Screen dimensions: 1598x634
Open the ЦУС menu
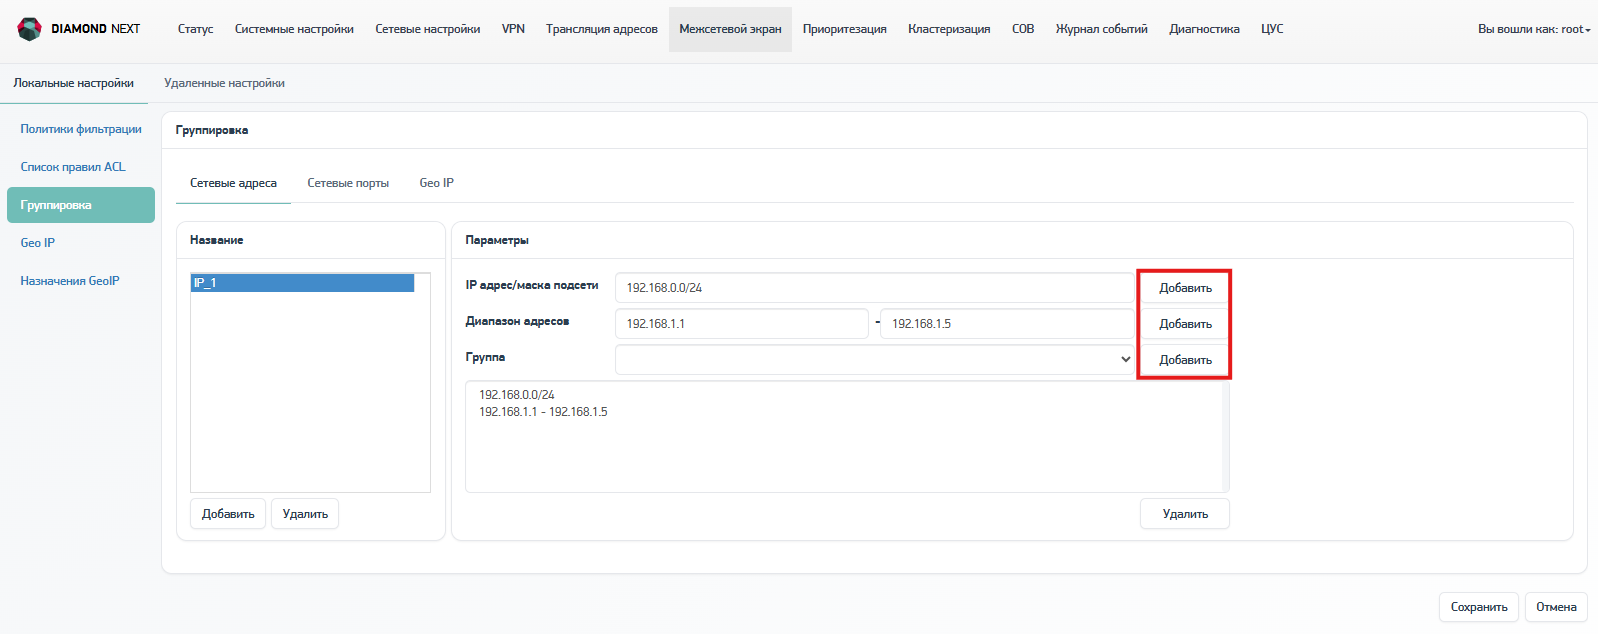tap(1272, 29)
